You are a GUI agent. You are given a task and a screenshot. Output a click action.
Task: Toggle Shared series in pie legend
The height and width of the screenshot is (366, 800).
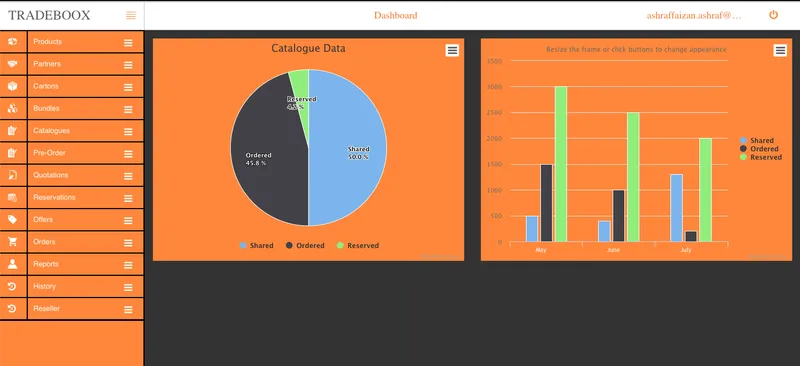(257, 246)
